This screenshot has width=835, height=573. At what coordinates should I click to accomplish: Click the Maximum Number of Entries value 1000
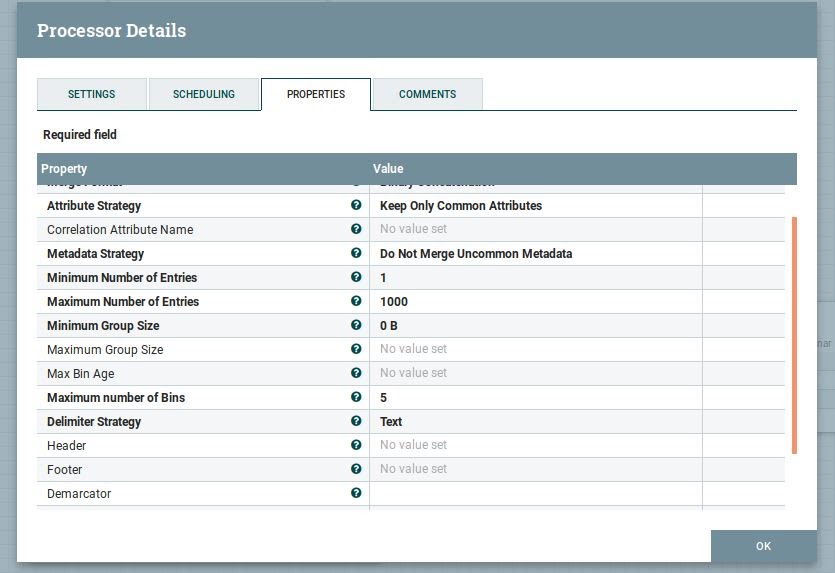click(394, 302)
